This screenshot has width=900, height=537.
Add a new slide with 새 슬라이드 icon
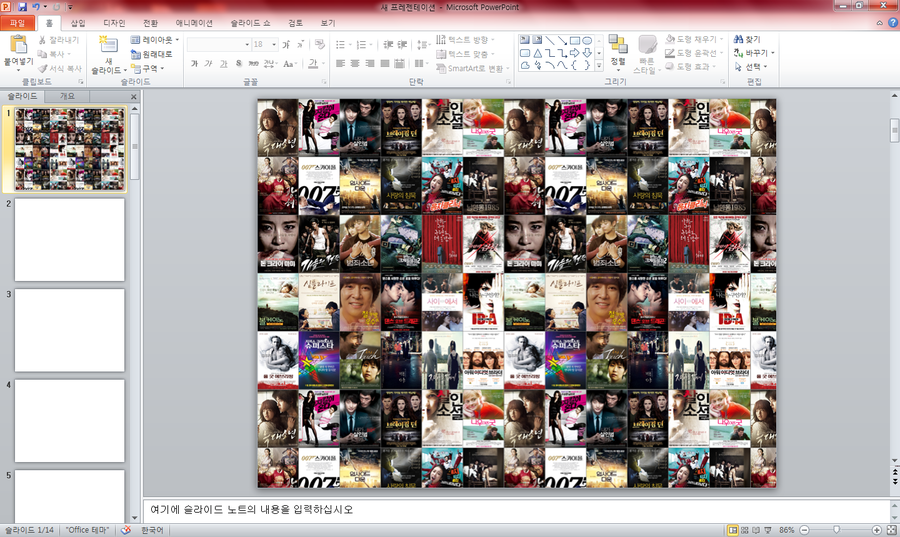107,45
